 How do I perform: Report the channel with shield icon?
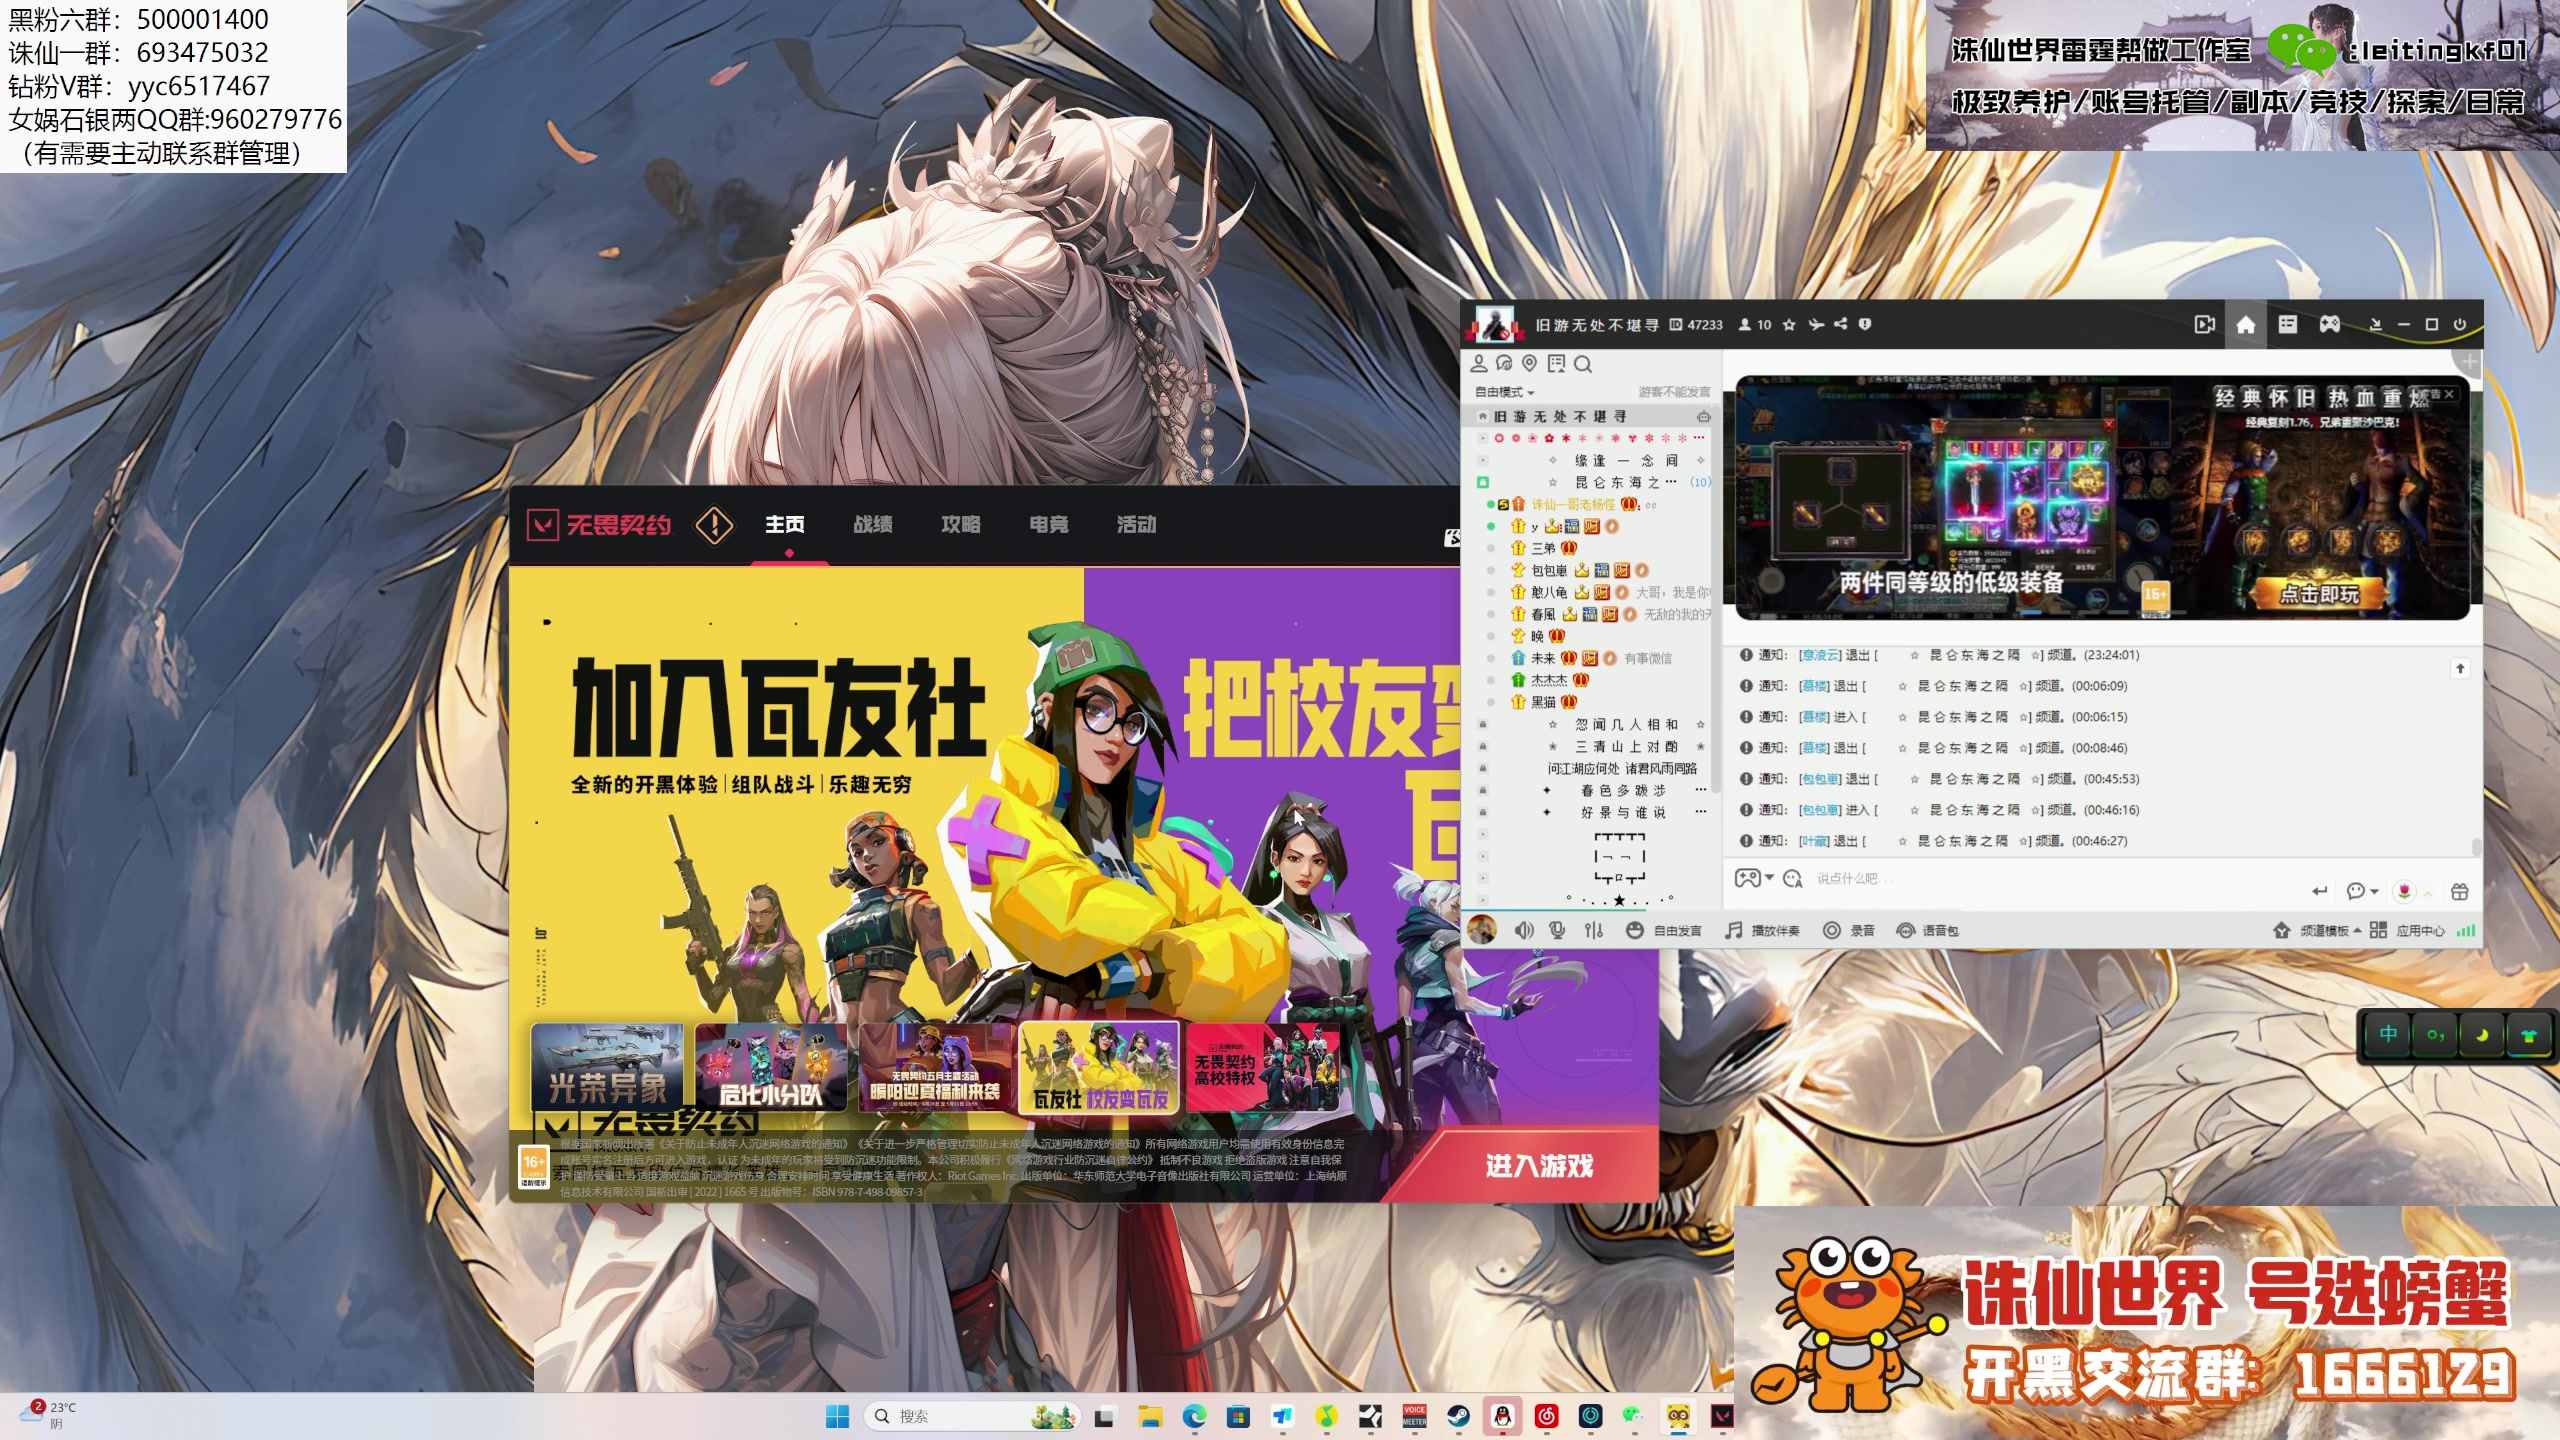1864,325
